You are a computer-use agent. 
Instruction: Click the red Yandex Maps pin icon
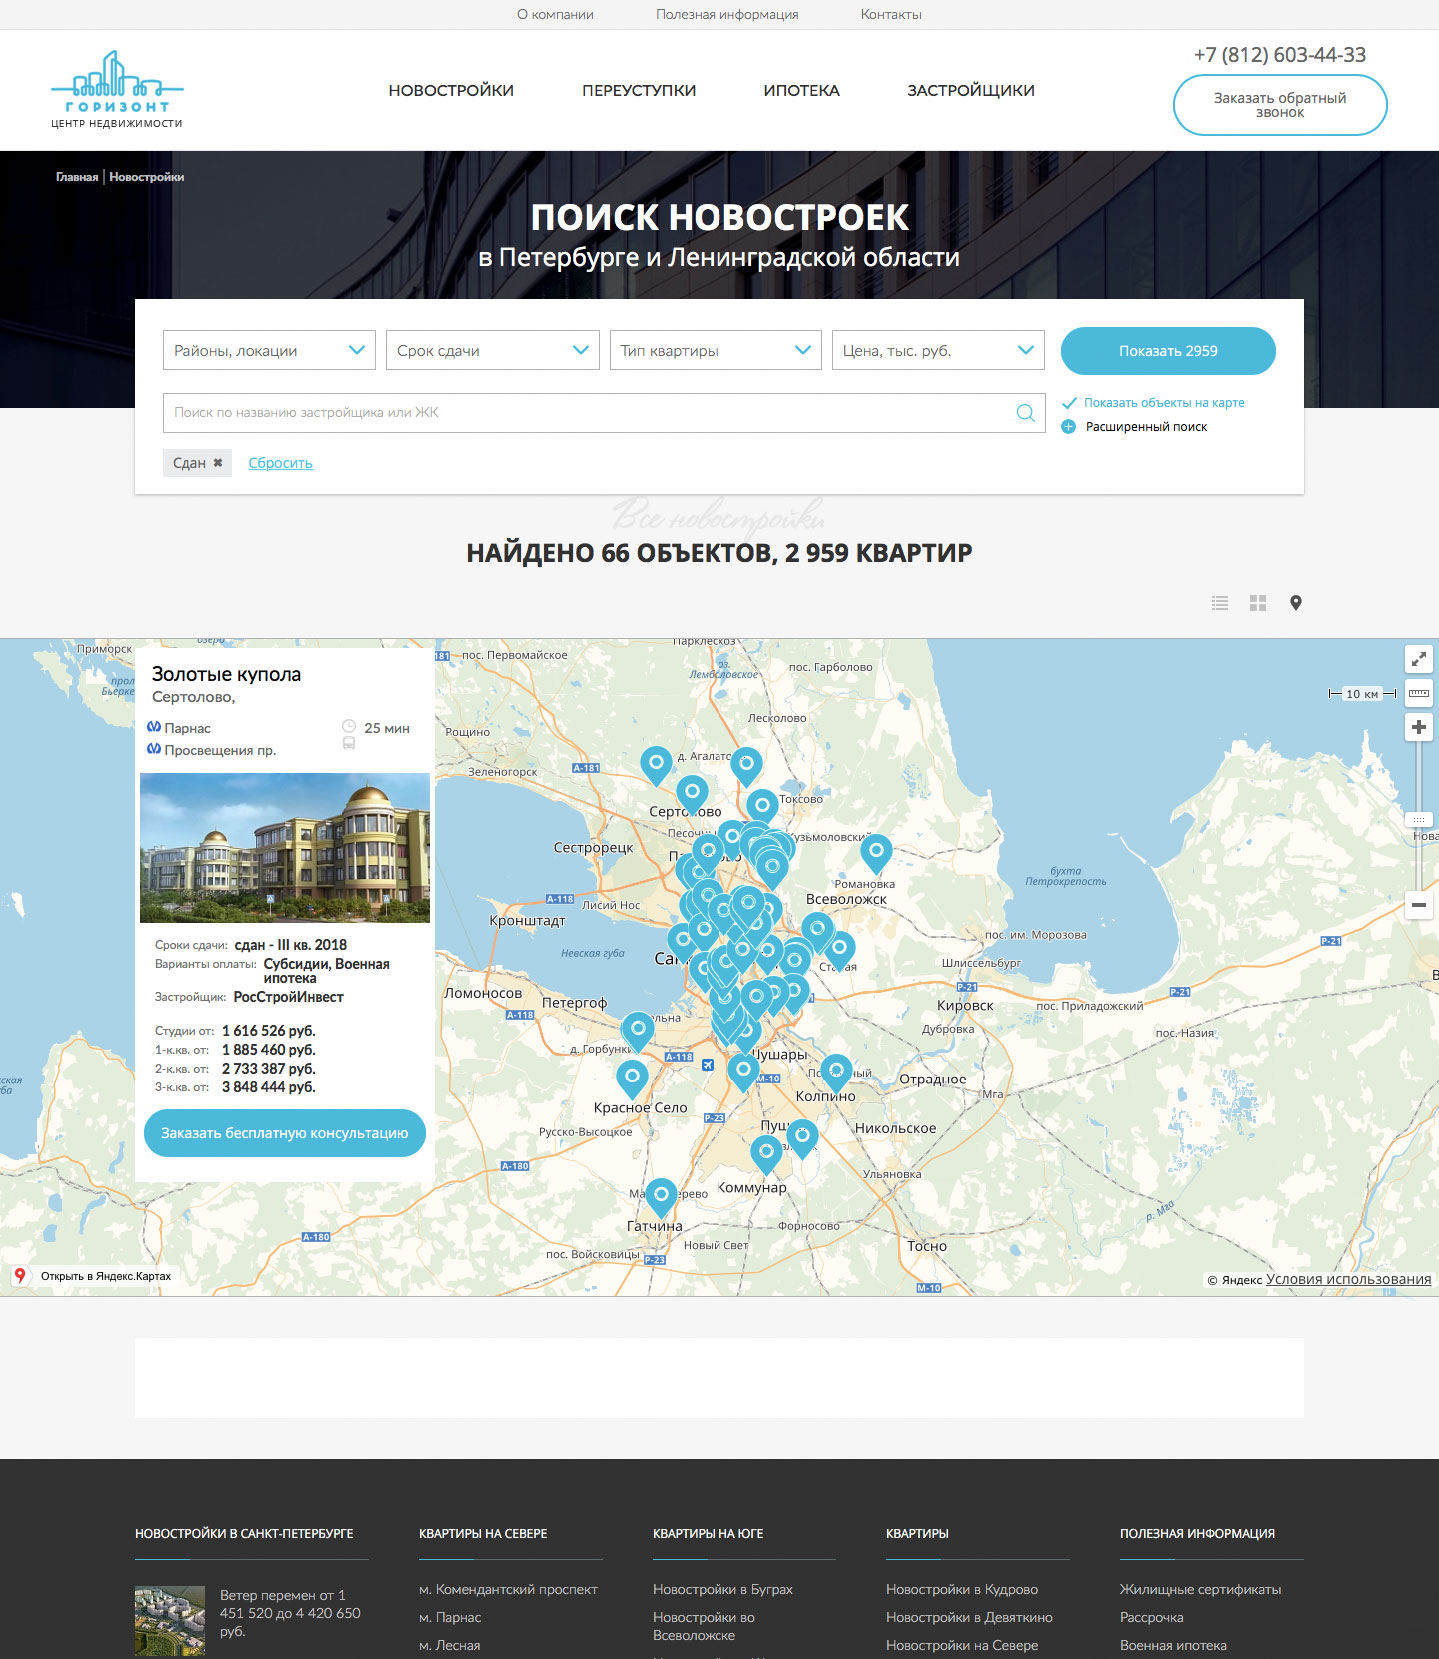click(x=19, y=1276)
